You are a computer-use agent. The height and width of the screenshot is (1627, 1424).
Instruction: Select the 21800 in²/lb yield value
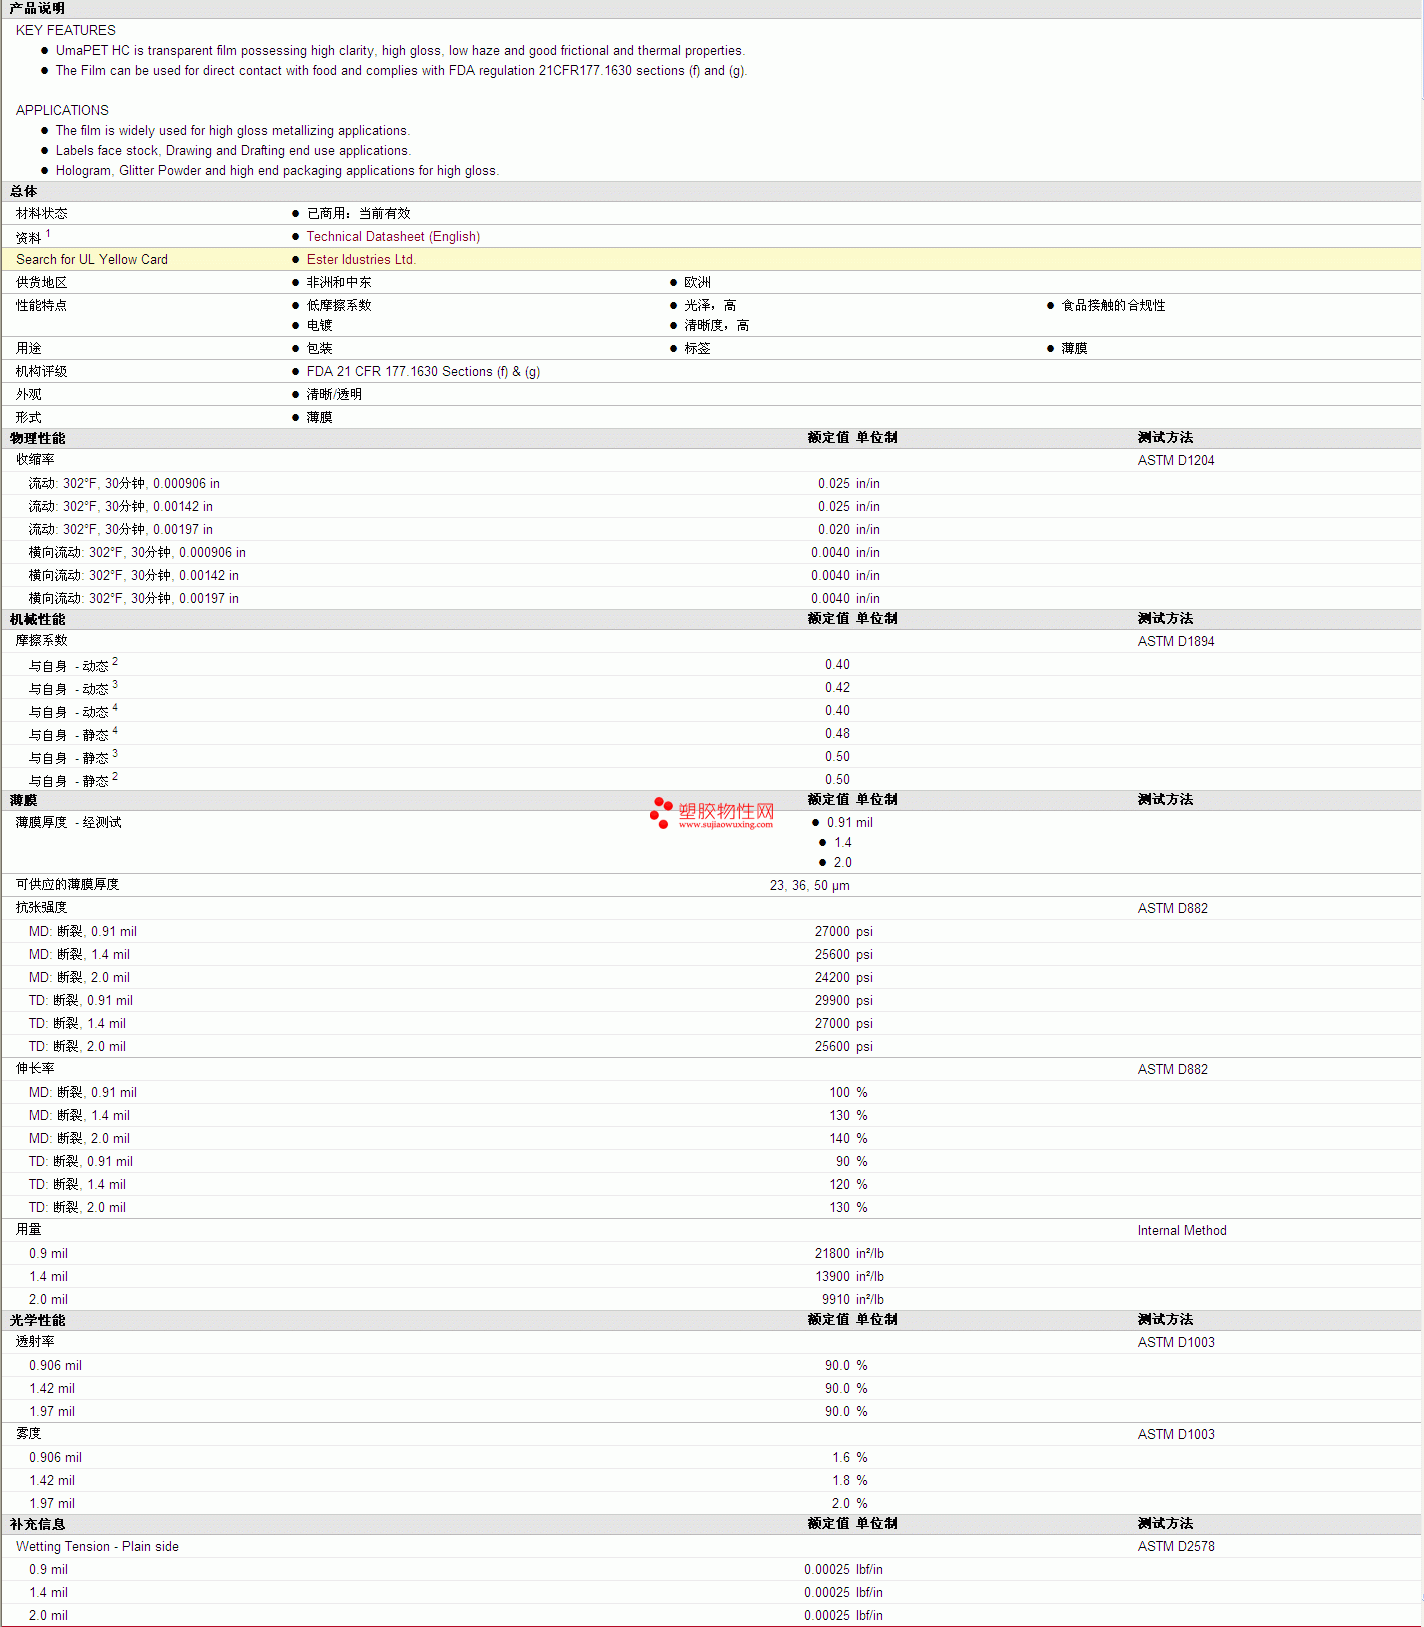pos(849,1254)
